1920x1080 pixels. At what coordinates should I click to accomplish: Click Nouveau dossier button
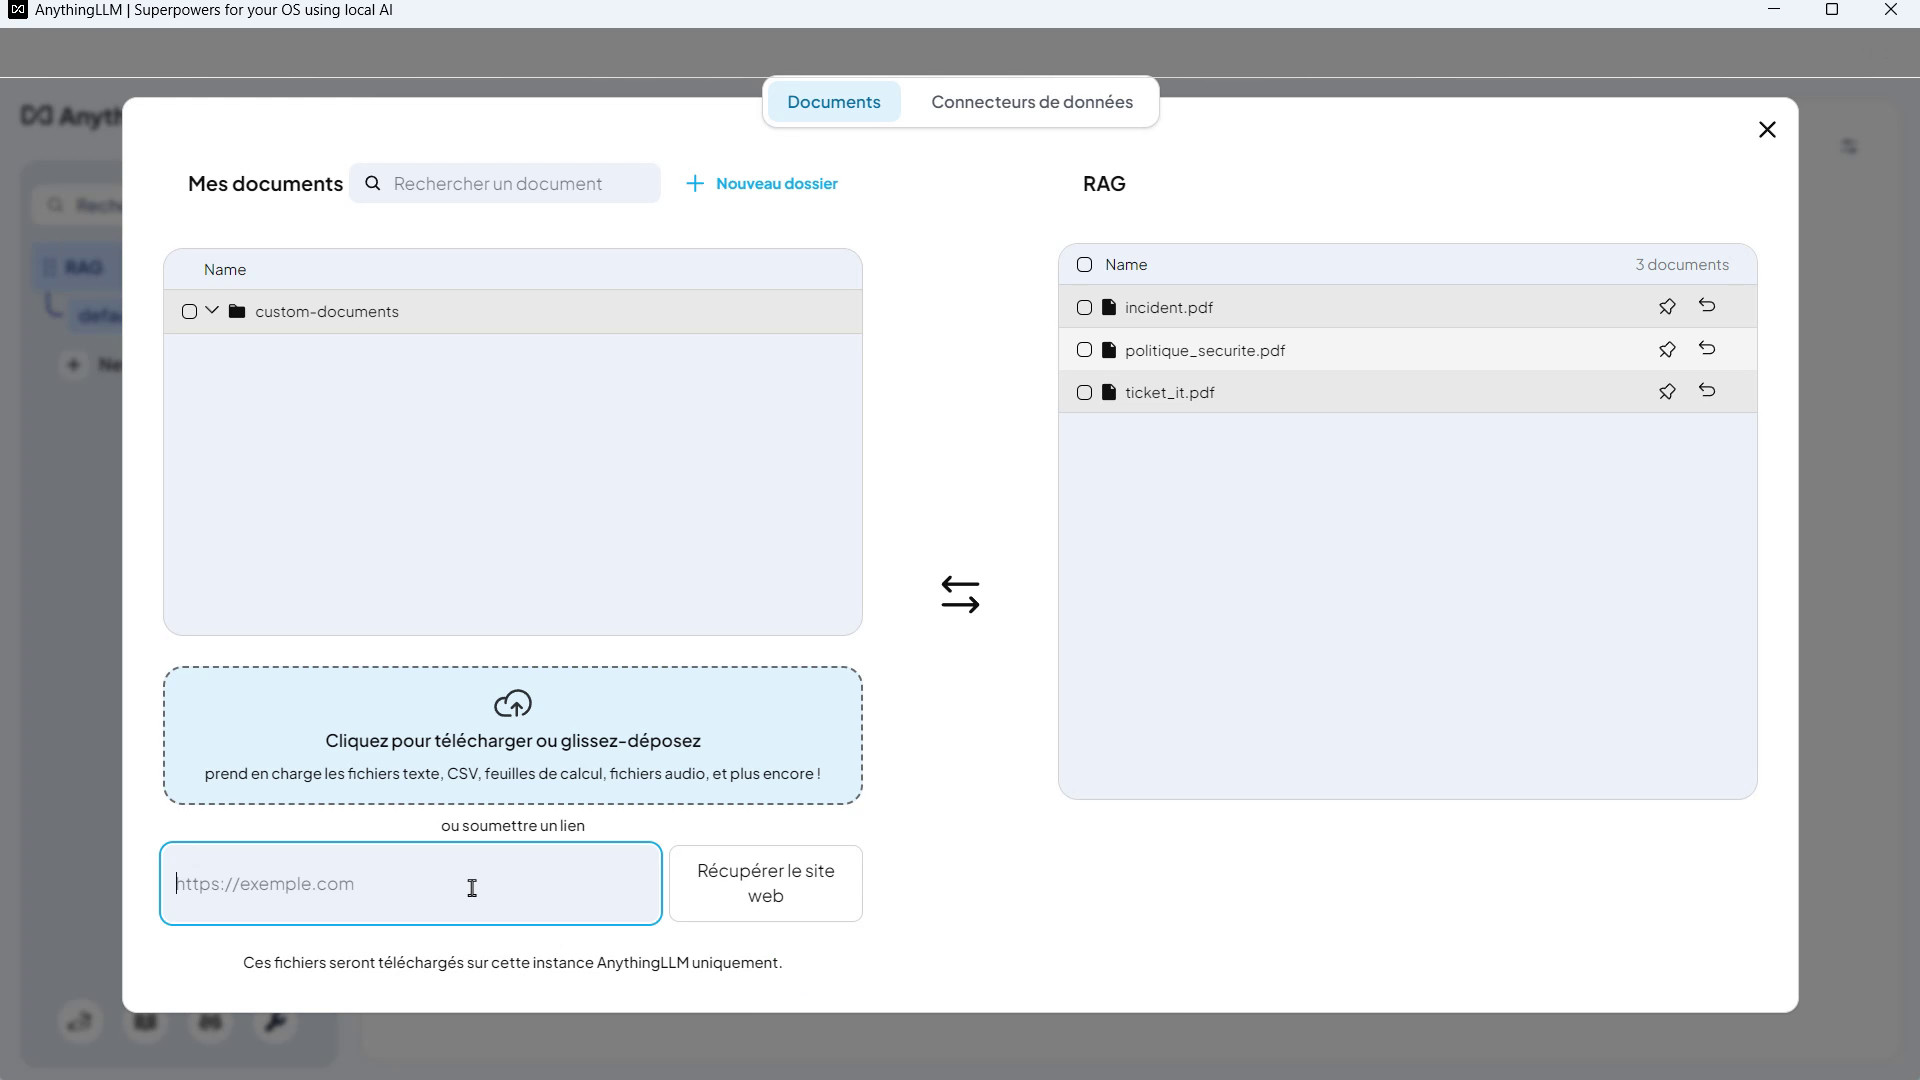click(762, 184)
